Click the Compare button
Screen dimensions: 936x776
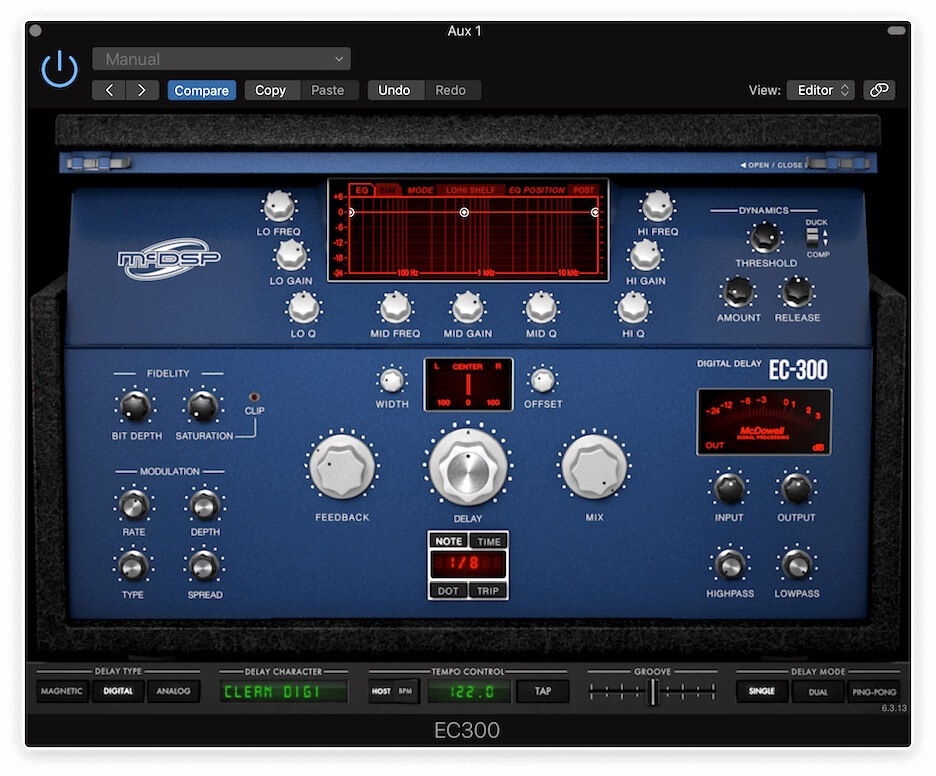point(202,90)
